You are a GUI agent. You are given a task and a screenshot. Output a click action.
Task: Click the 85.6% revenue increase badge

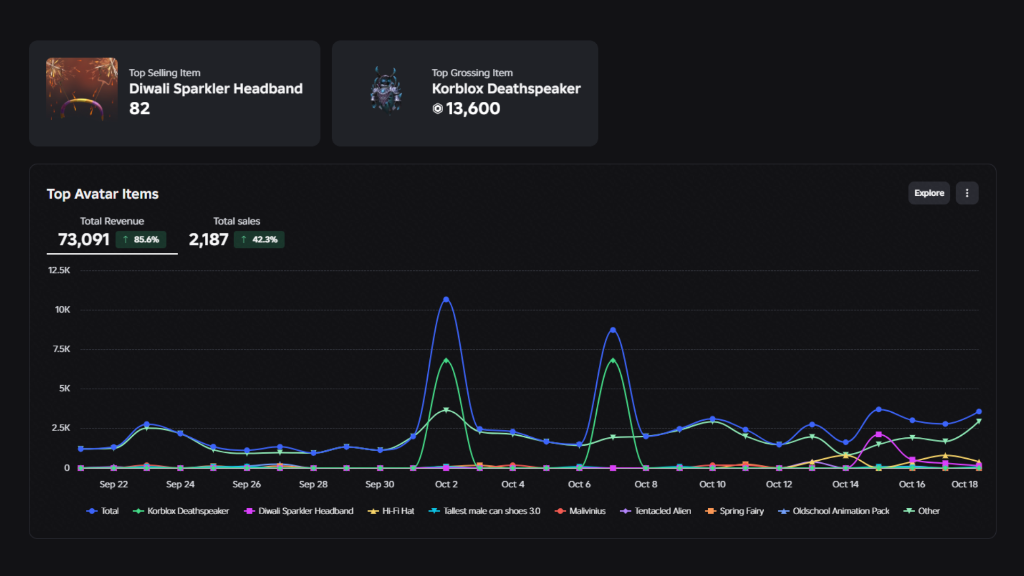tap(141, 240)
